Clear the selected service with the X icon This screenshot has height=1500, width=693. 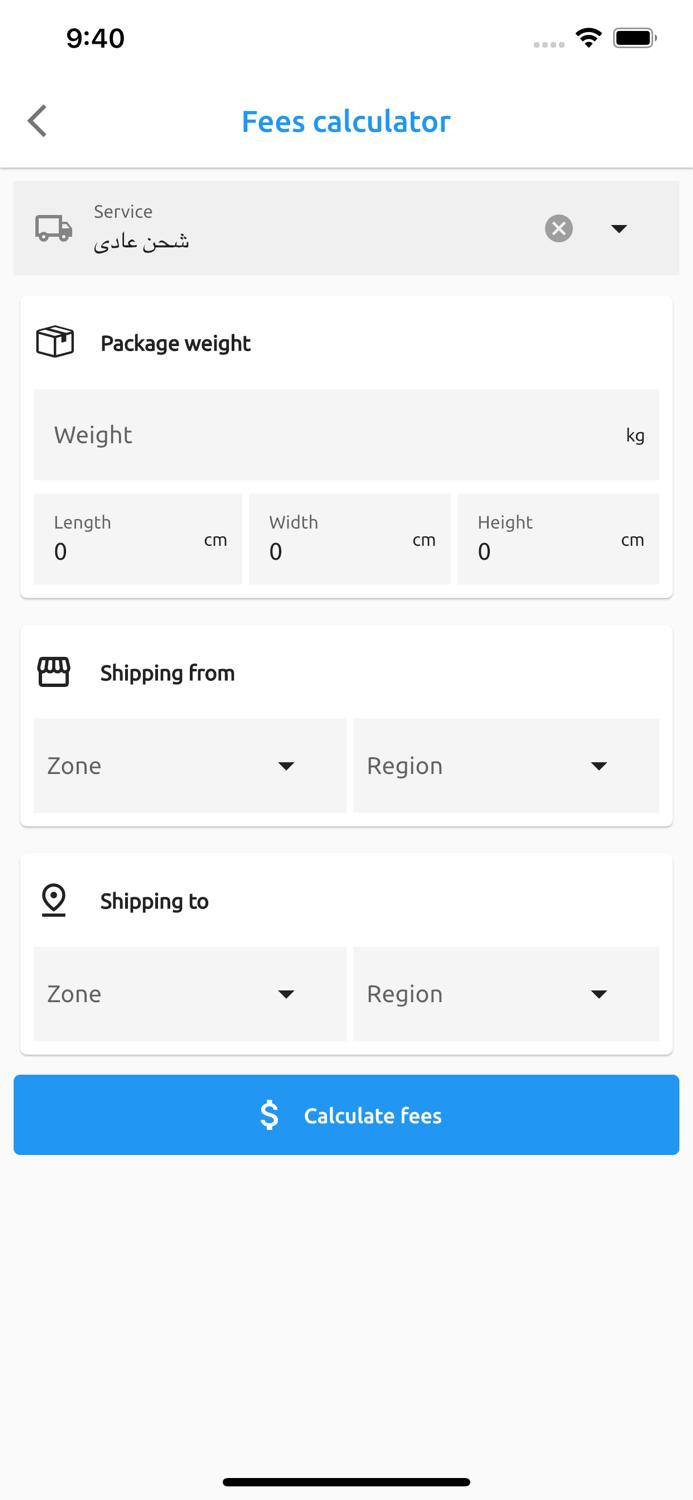click(x=558, y=228)
